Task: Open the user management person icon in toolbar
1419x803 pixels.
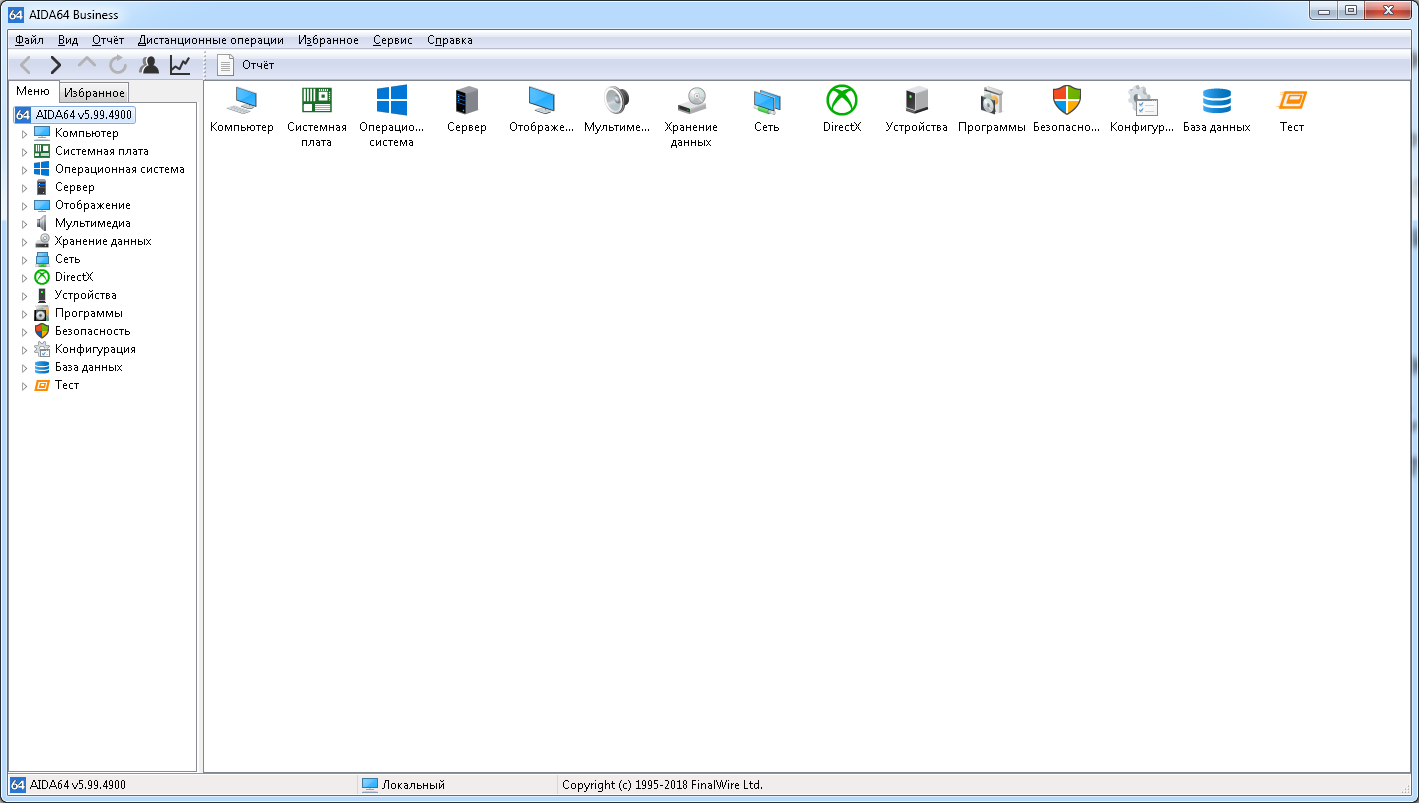Action: point(149,65)
